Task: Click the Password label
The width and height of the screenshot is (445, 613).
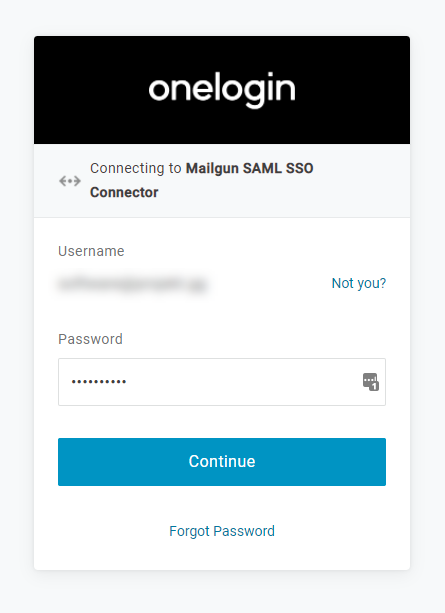Action: pos(90,339)
